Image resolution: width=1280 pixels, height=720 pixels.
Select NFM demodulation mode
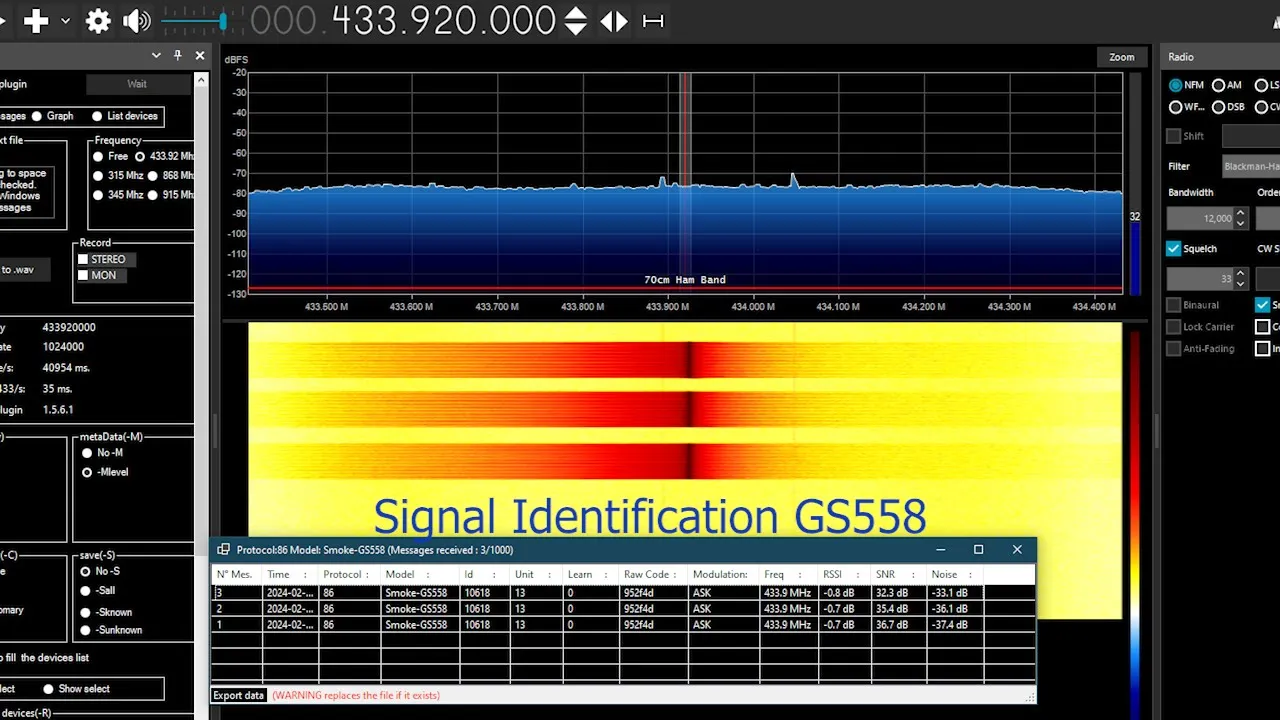pyautogui.click(x=1176, y=86)
